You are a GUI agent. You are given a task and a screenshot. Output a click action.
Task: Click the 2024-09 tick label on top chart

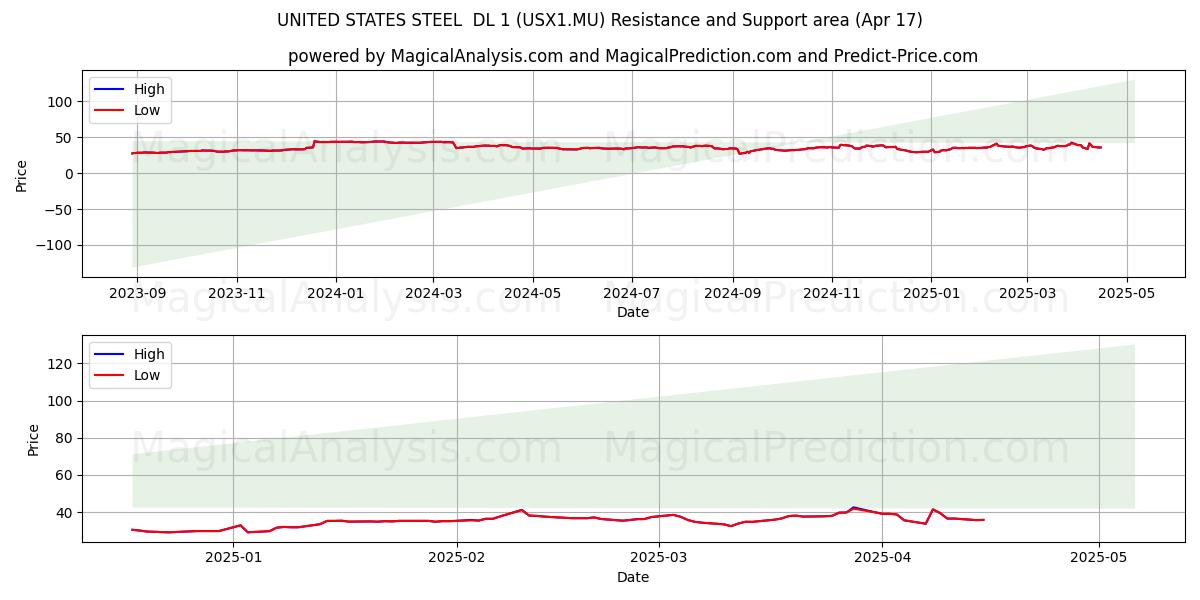[733, 294]
